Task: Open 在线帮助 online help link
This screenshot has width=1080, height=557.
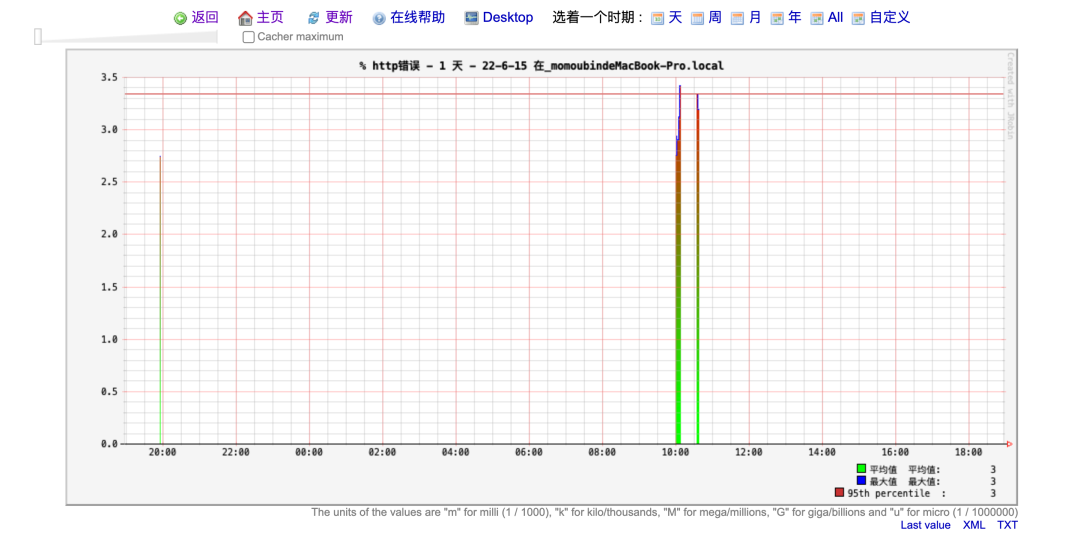Action: point(417,17)
